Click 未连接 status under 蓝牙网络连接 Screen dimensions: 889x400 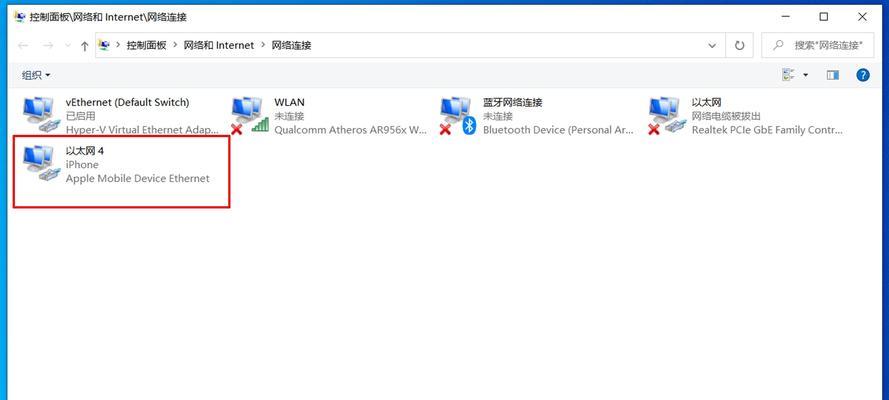(x=498, y=116)
